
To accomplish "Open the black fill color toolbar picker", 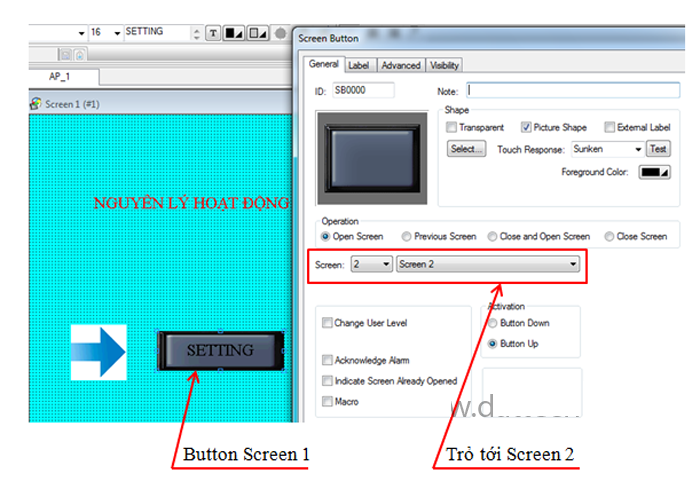I will pos(233,33).
